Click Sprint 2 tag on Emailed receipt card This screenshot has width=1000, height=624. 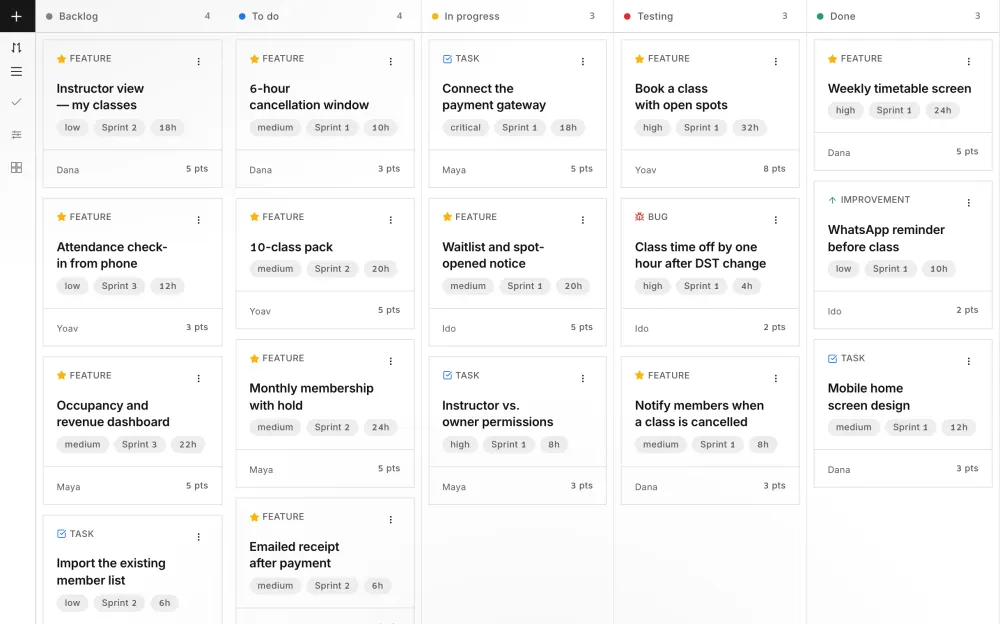click(332, 586)
